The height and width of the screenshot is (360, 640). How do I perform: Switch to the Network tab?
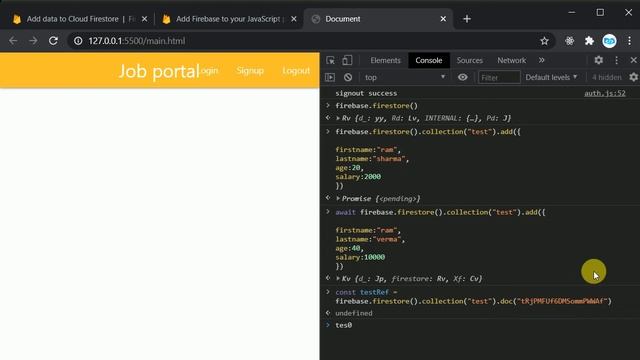coord(511,60)
